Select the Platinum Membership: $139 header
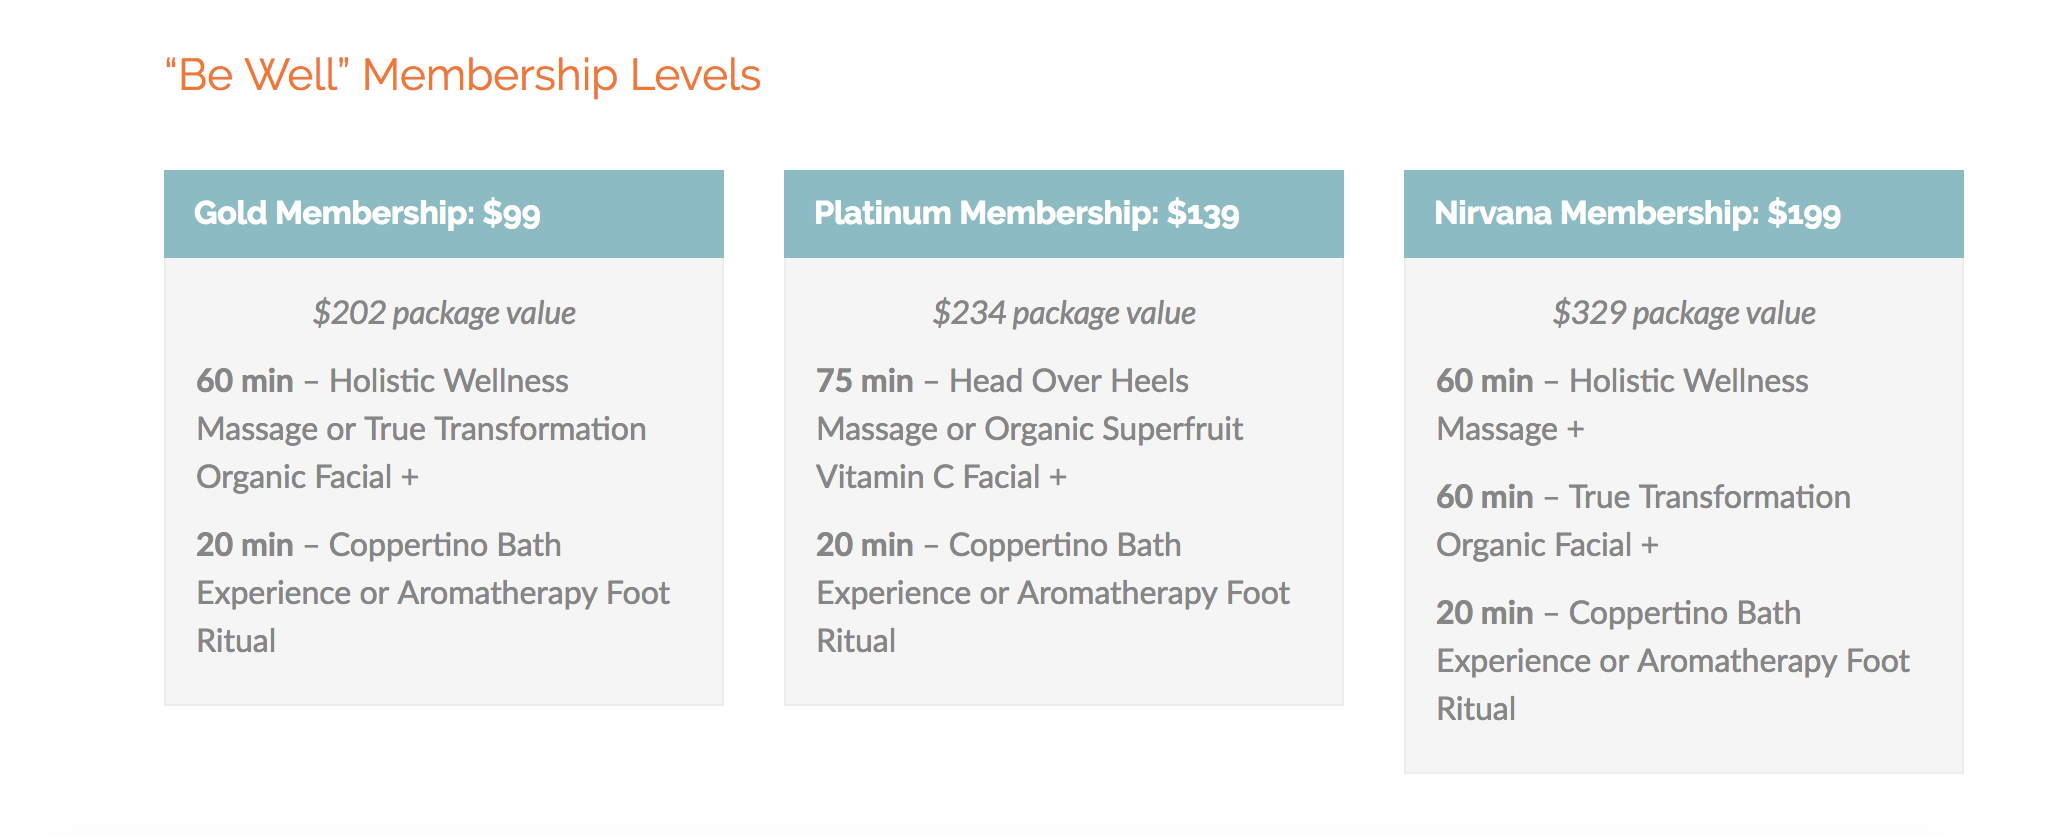This screenshot has height=836, width=2064. (x=1026, y=213)
